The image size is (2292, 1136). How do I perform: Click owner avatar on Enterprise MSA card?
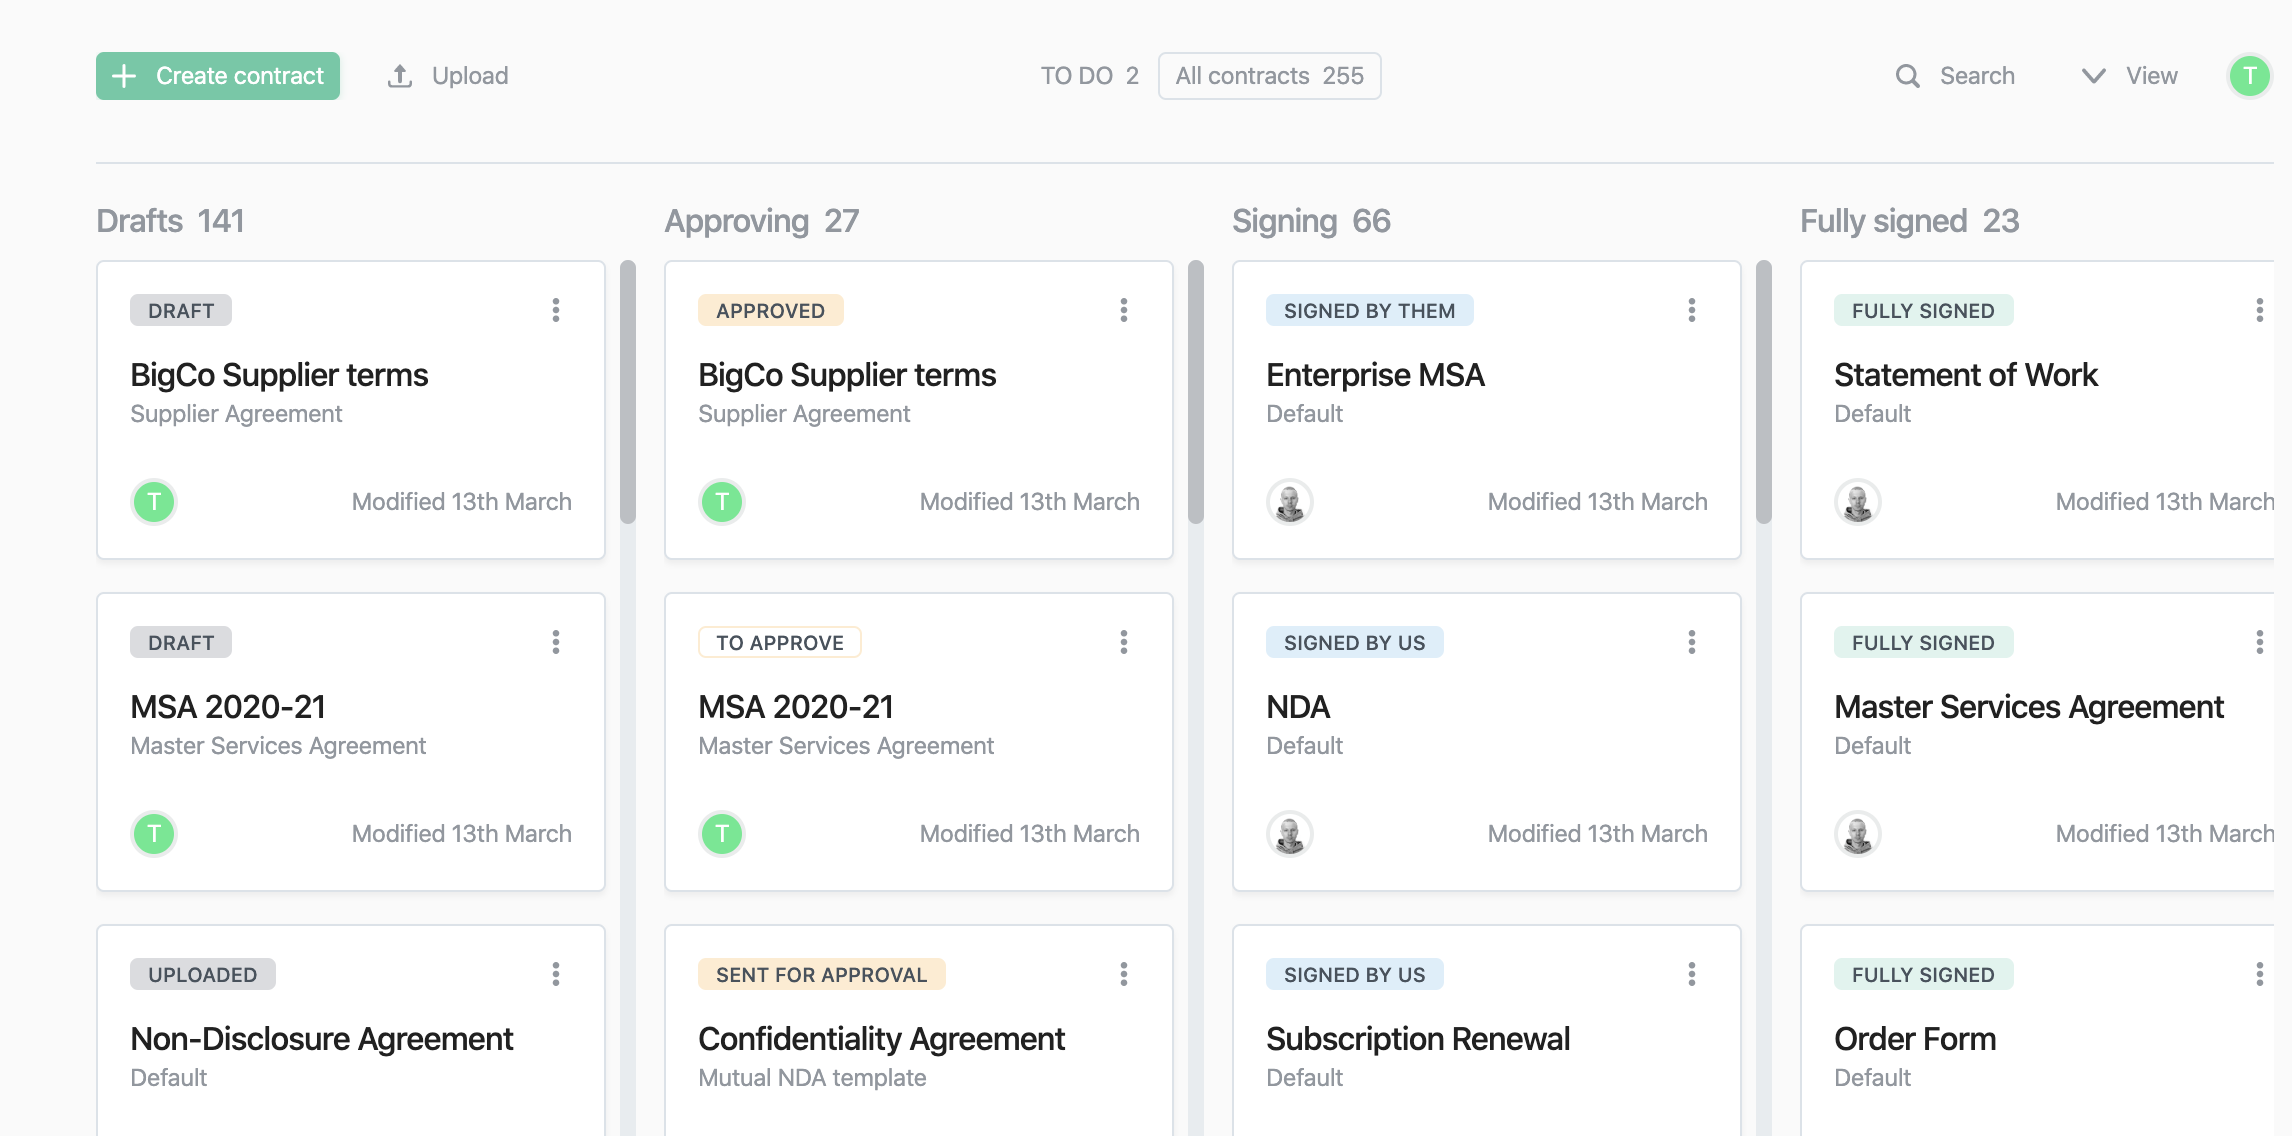[1290, 502]
